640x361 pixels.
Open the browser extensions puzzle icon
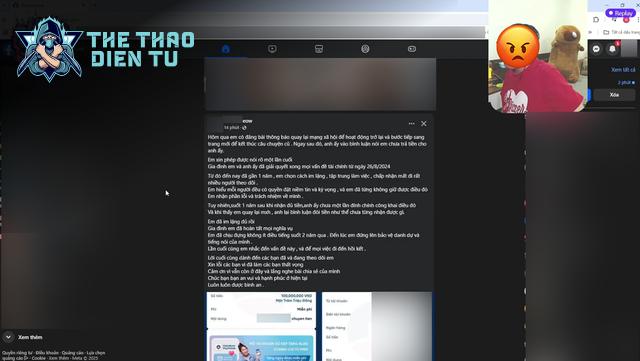tap(596, 19)
